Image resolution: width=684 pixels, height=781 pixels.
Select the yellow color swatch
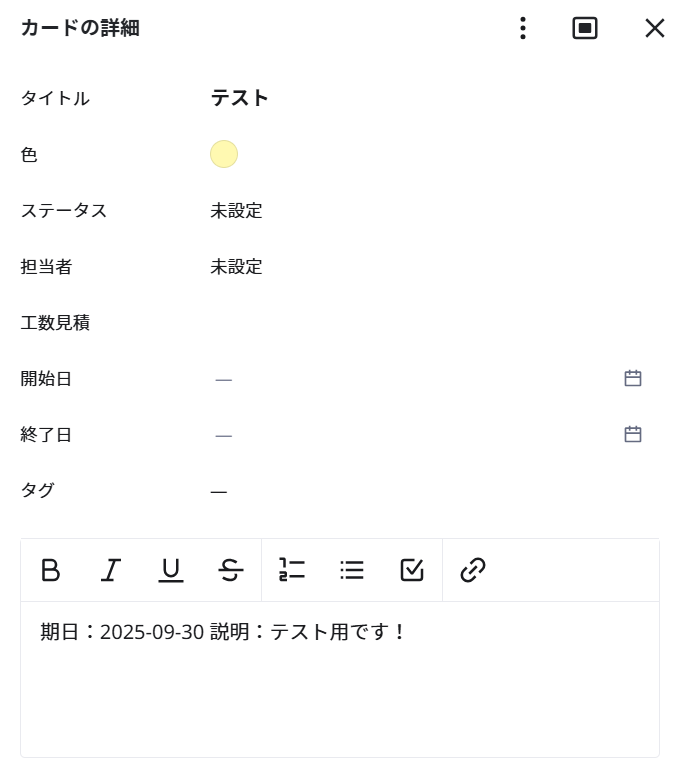(x=224, y=154)
